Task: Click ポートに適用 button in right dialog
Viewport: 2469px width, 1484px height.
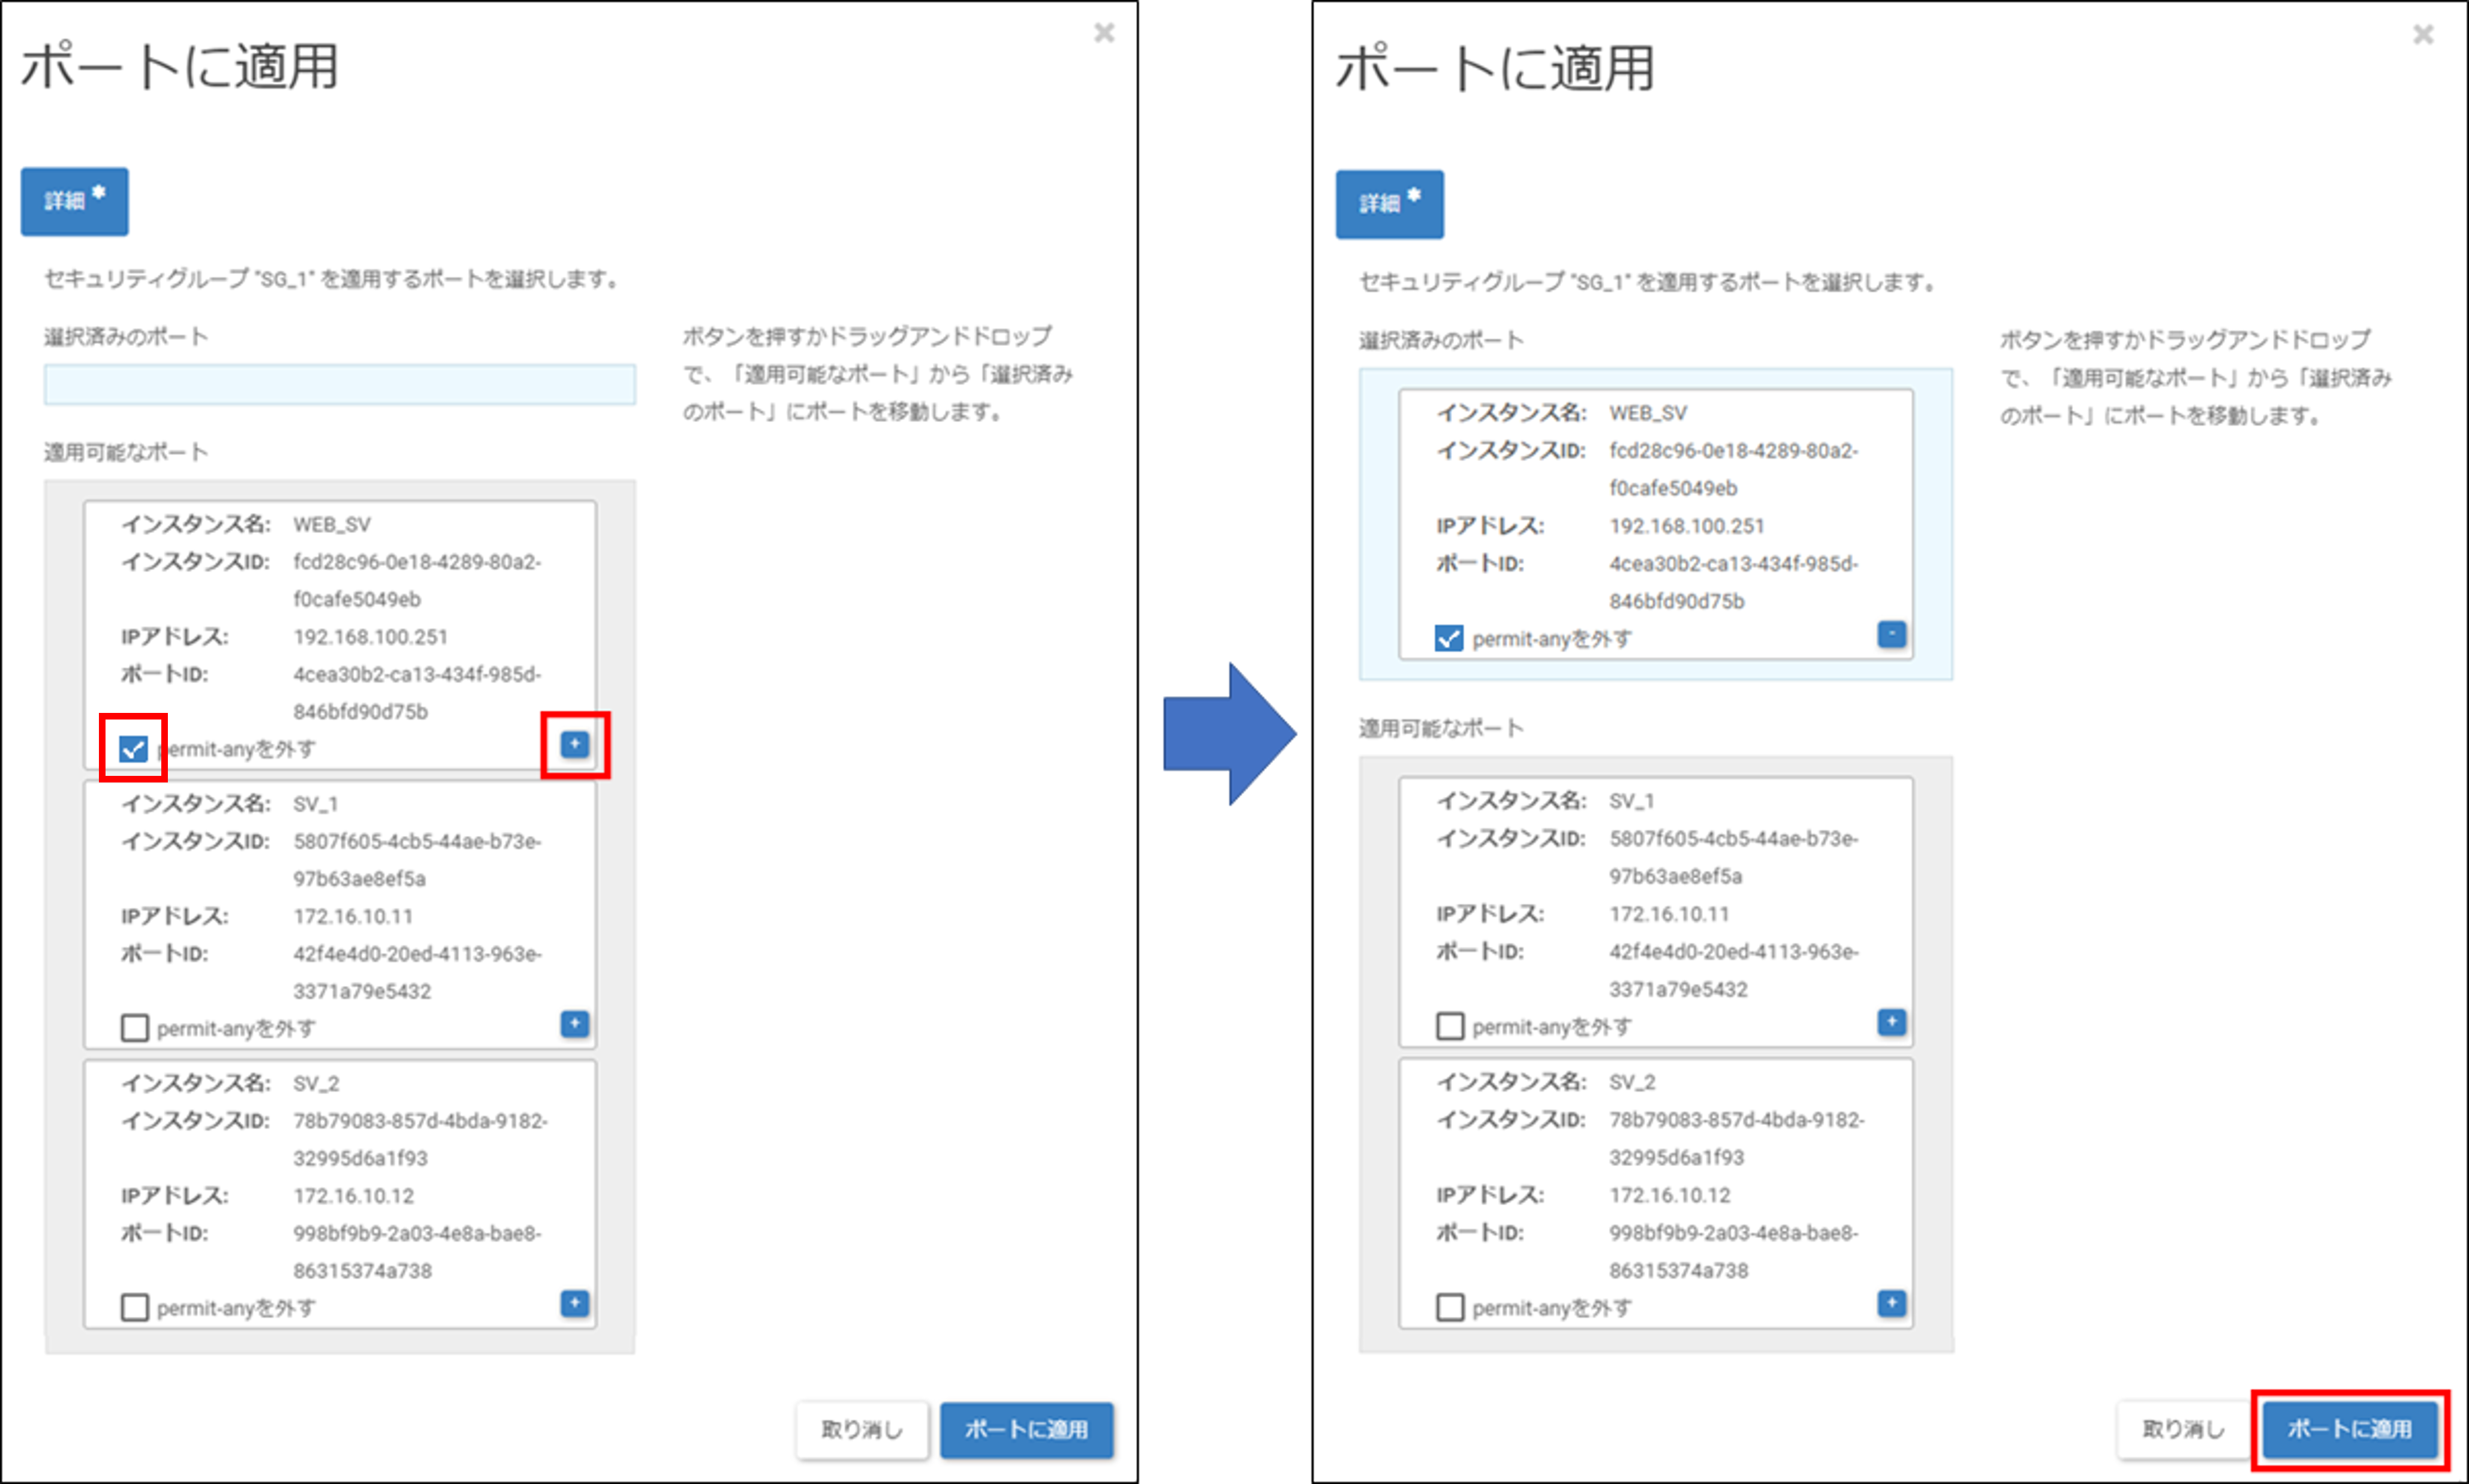Action: pyautogui.click(x=2349, y=1429)
